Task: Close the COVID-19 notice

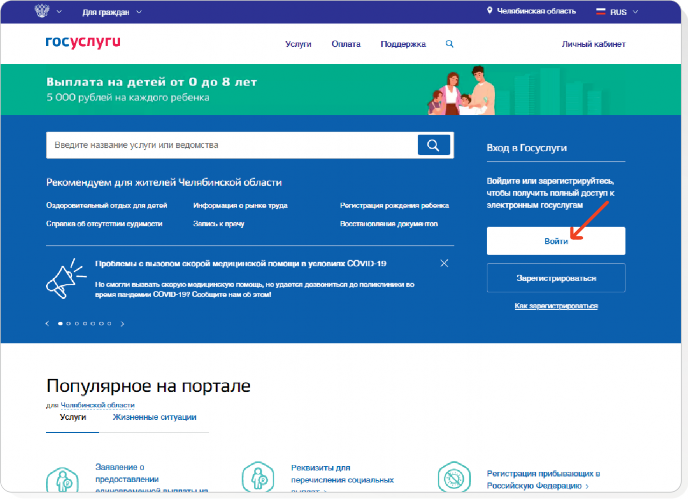Action: [444, 263]
